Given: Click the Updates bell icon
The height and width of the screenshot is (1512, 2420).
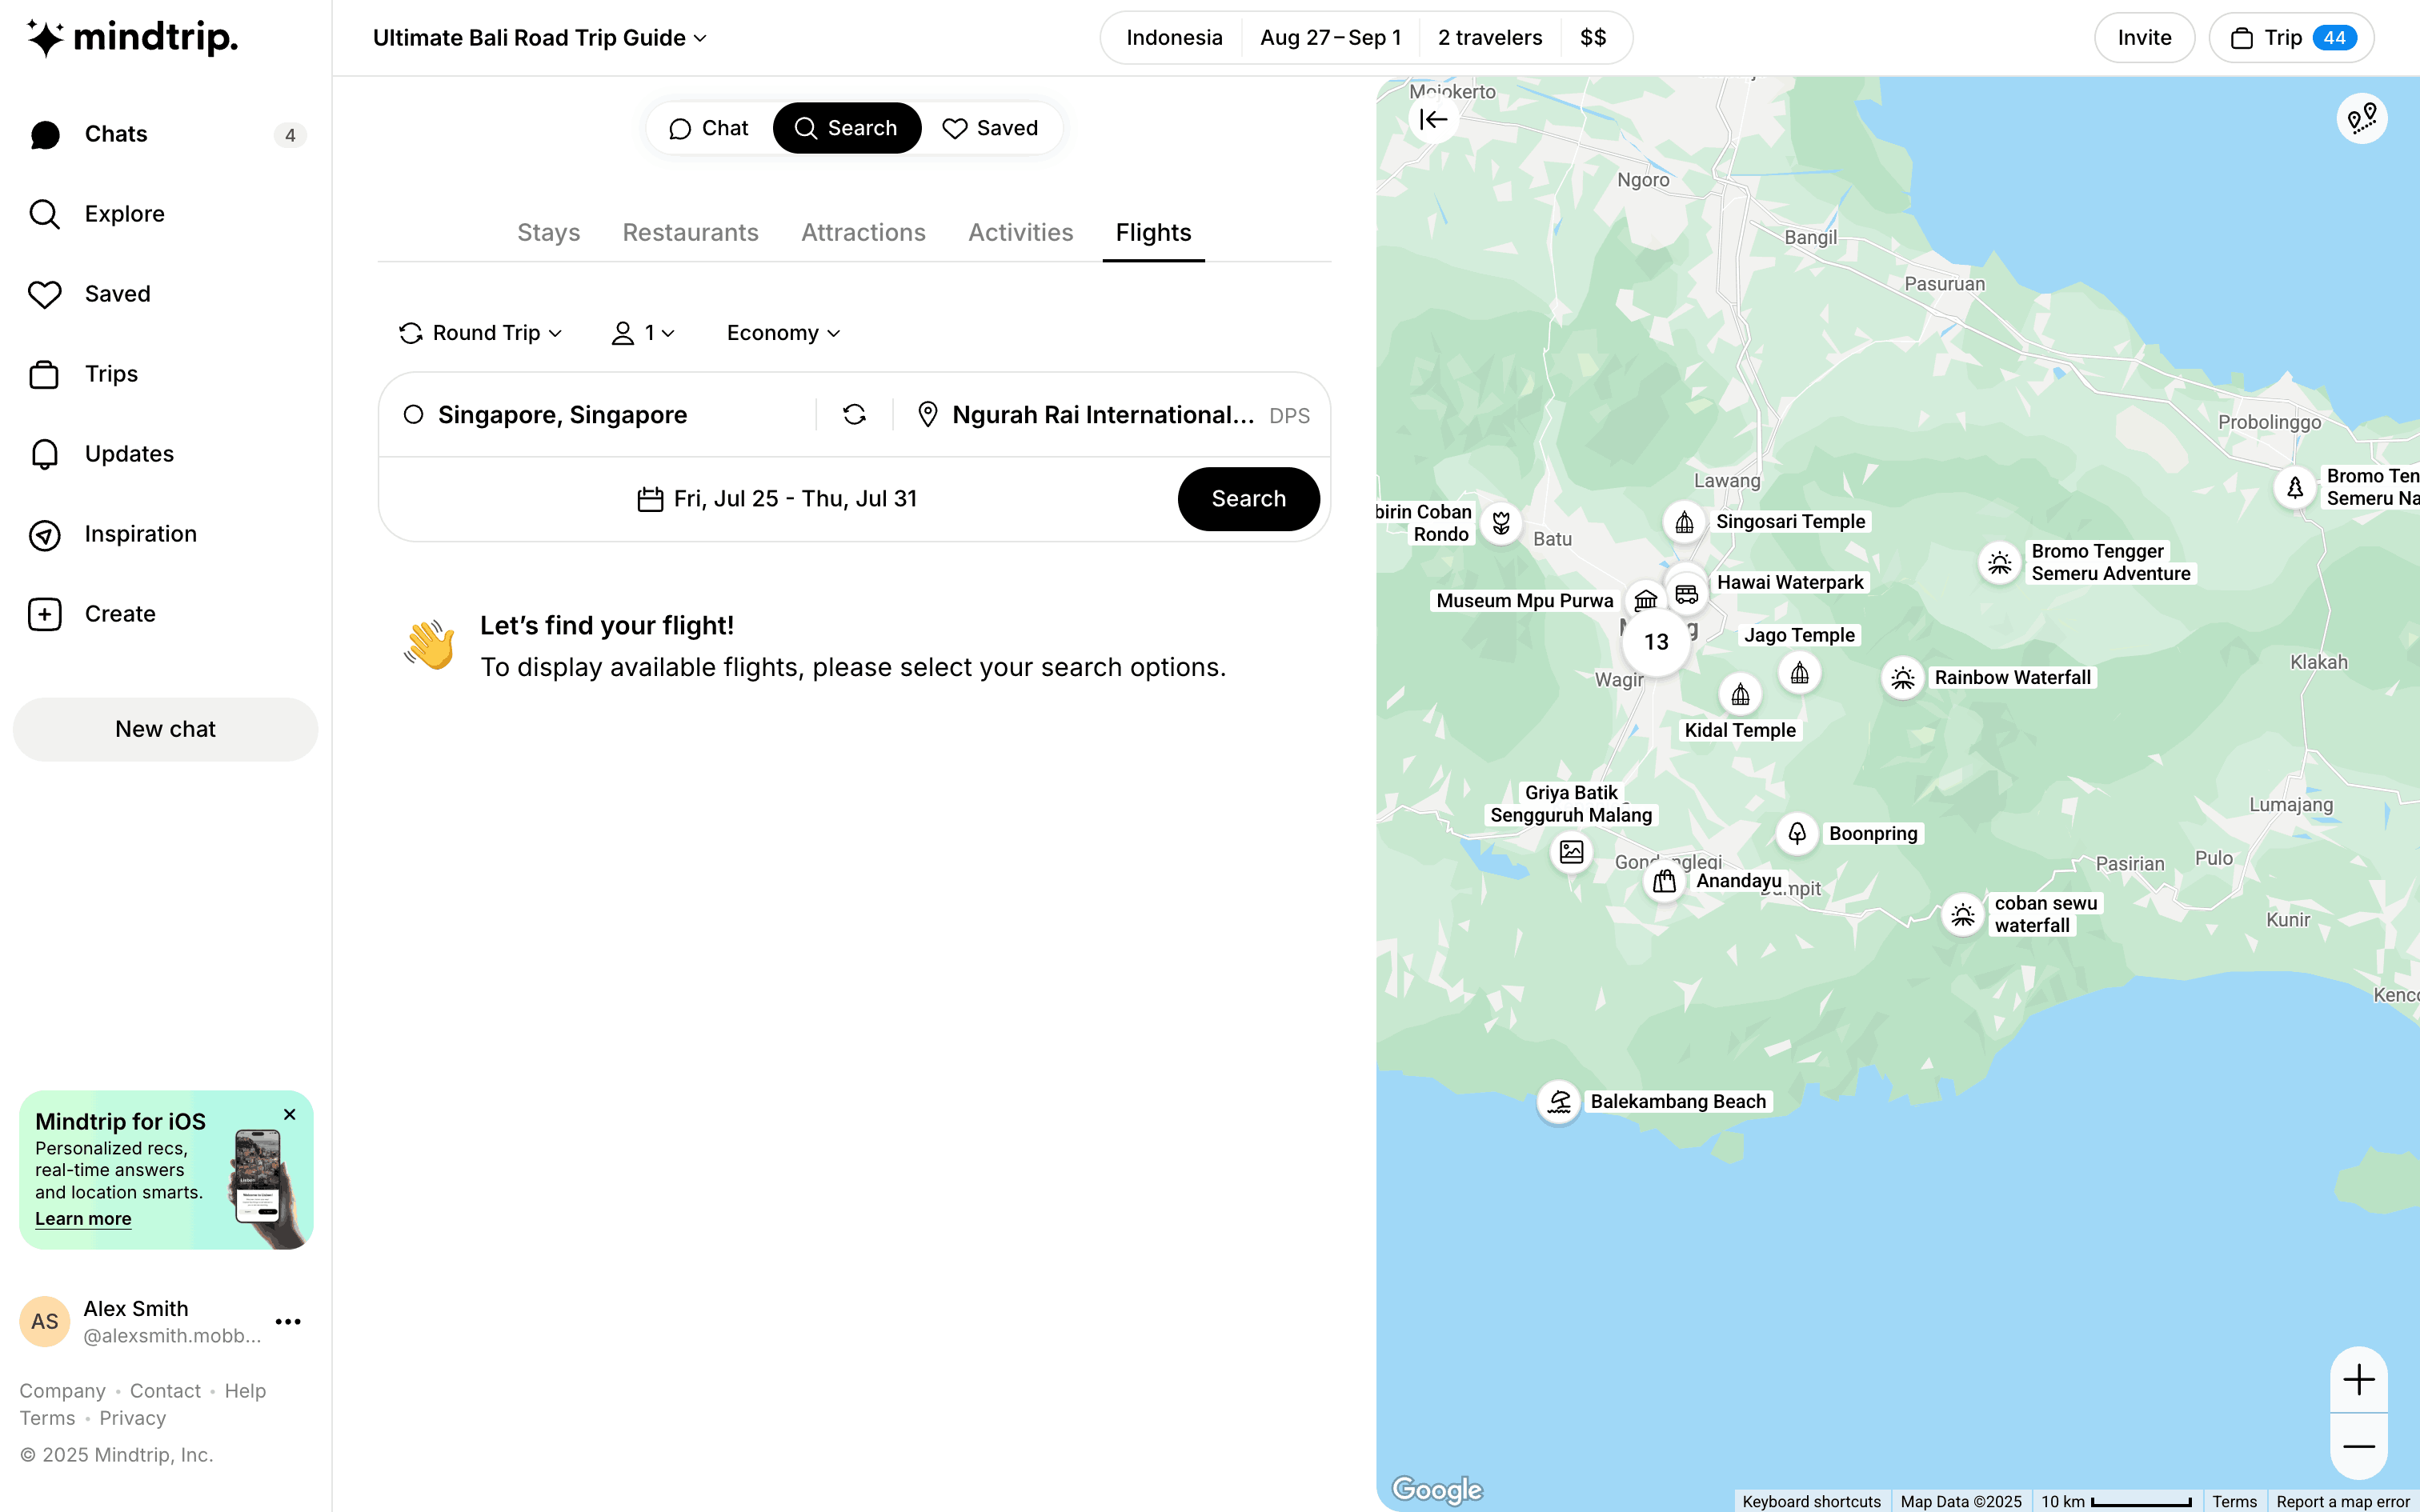Looking at the screenshot, I should coord(45,455).
